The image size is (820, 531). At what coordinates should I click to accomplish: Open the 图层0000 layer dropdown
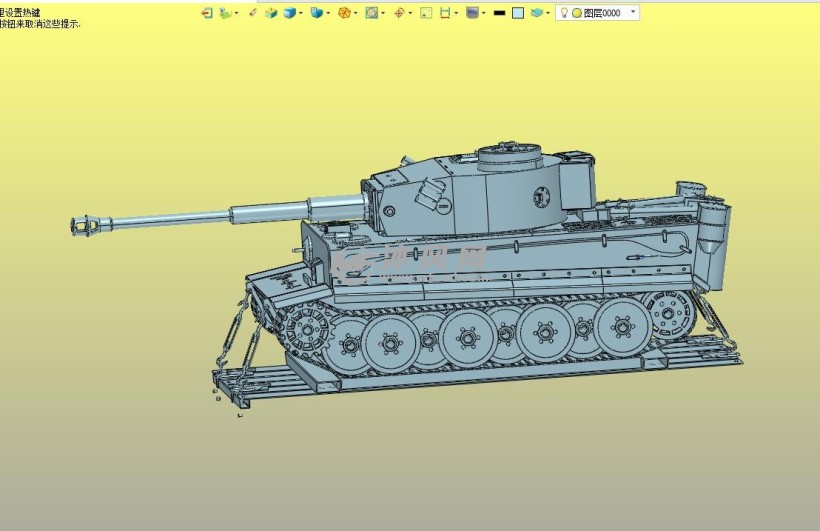[x=632, y=12]
